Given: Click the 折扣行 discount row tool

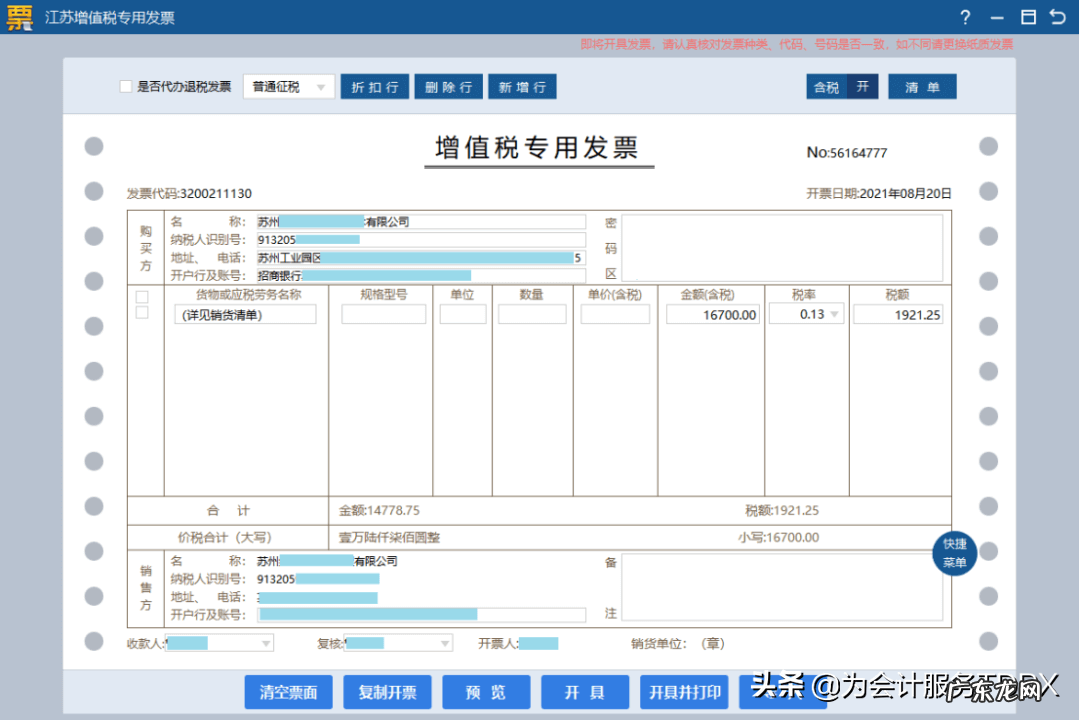Looking at the screenshot, I should pyautogui.click(x=374, y=86).
